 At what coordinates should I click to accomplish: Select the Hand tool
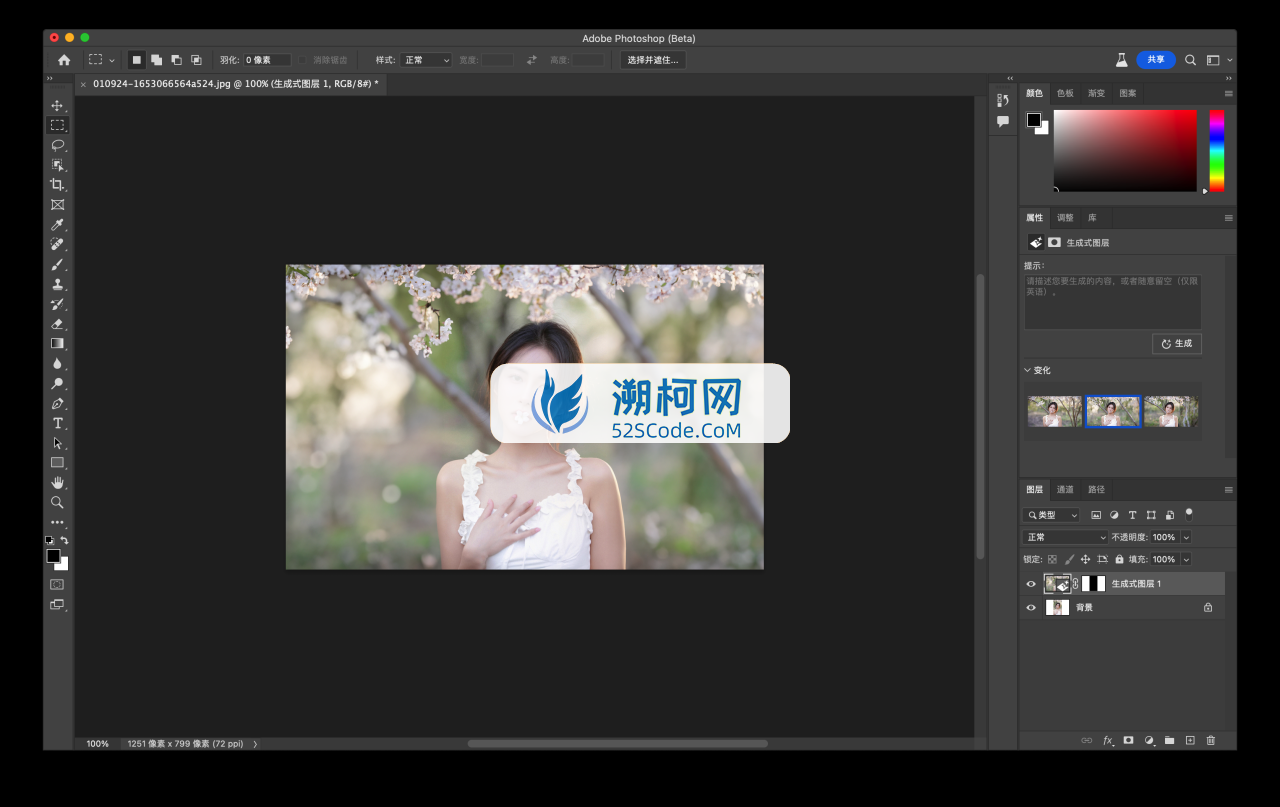57,482
